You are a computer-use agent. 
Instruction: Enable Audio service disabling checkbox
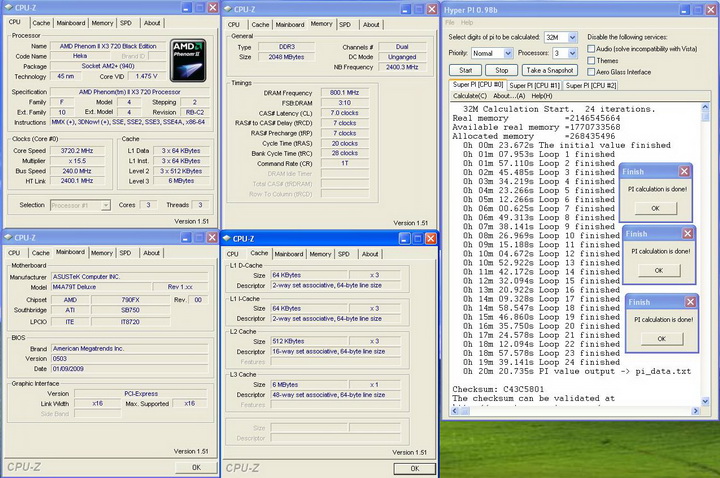coord(591,49)
